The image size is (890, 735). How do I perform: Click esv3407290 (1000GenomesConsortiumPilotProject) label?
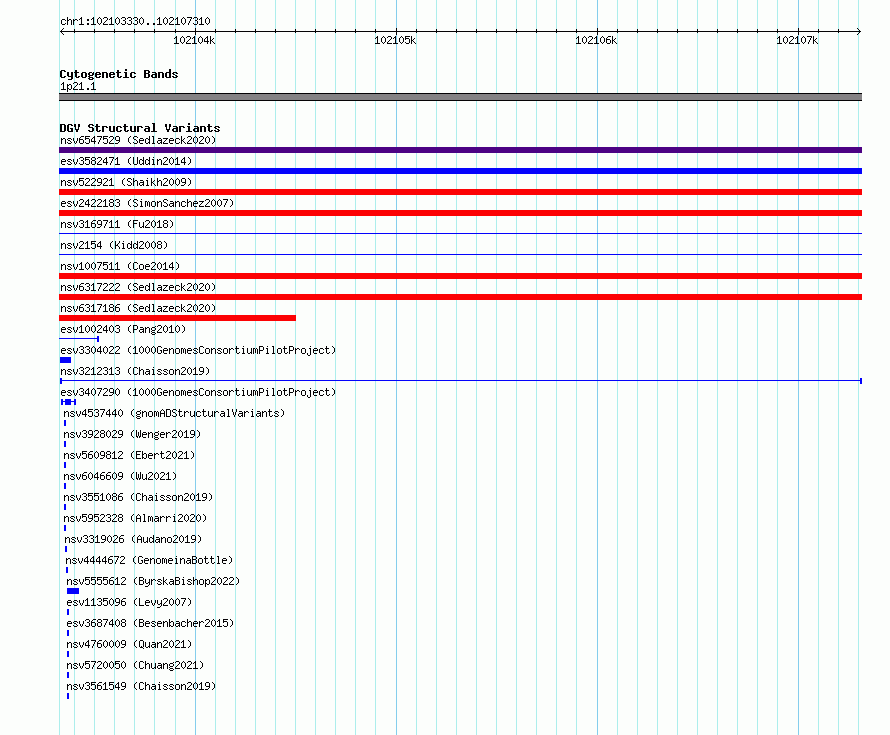point(198,392)
